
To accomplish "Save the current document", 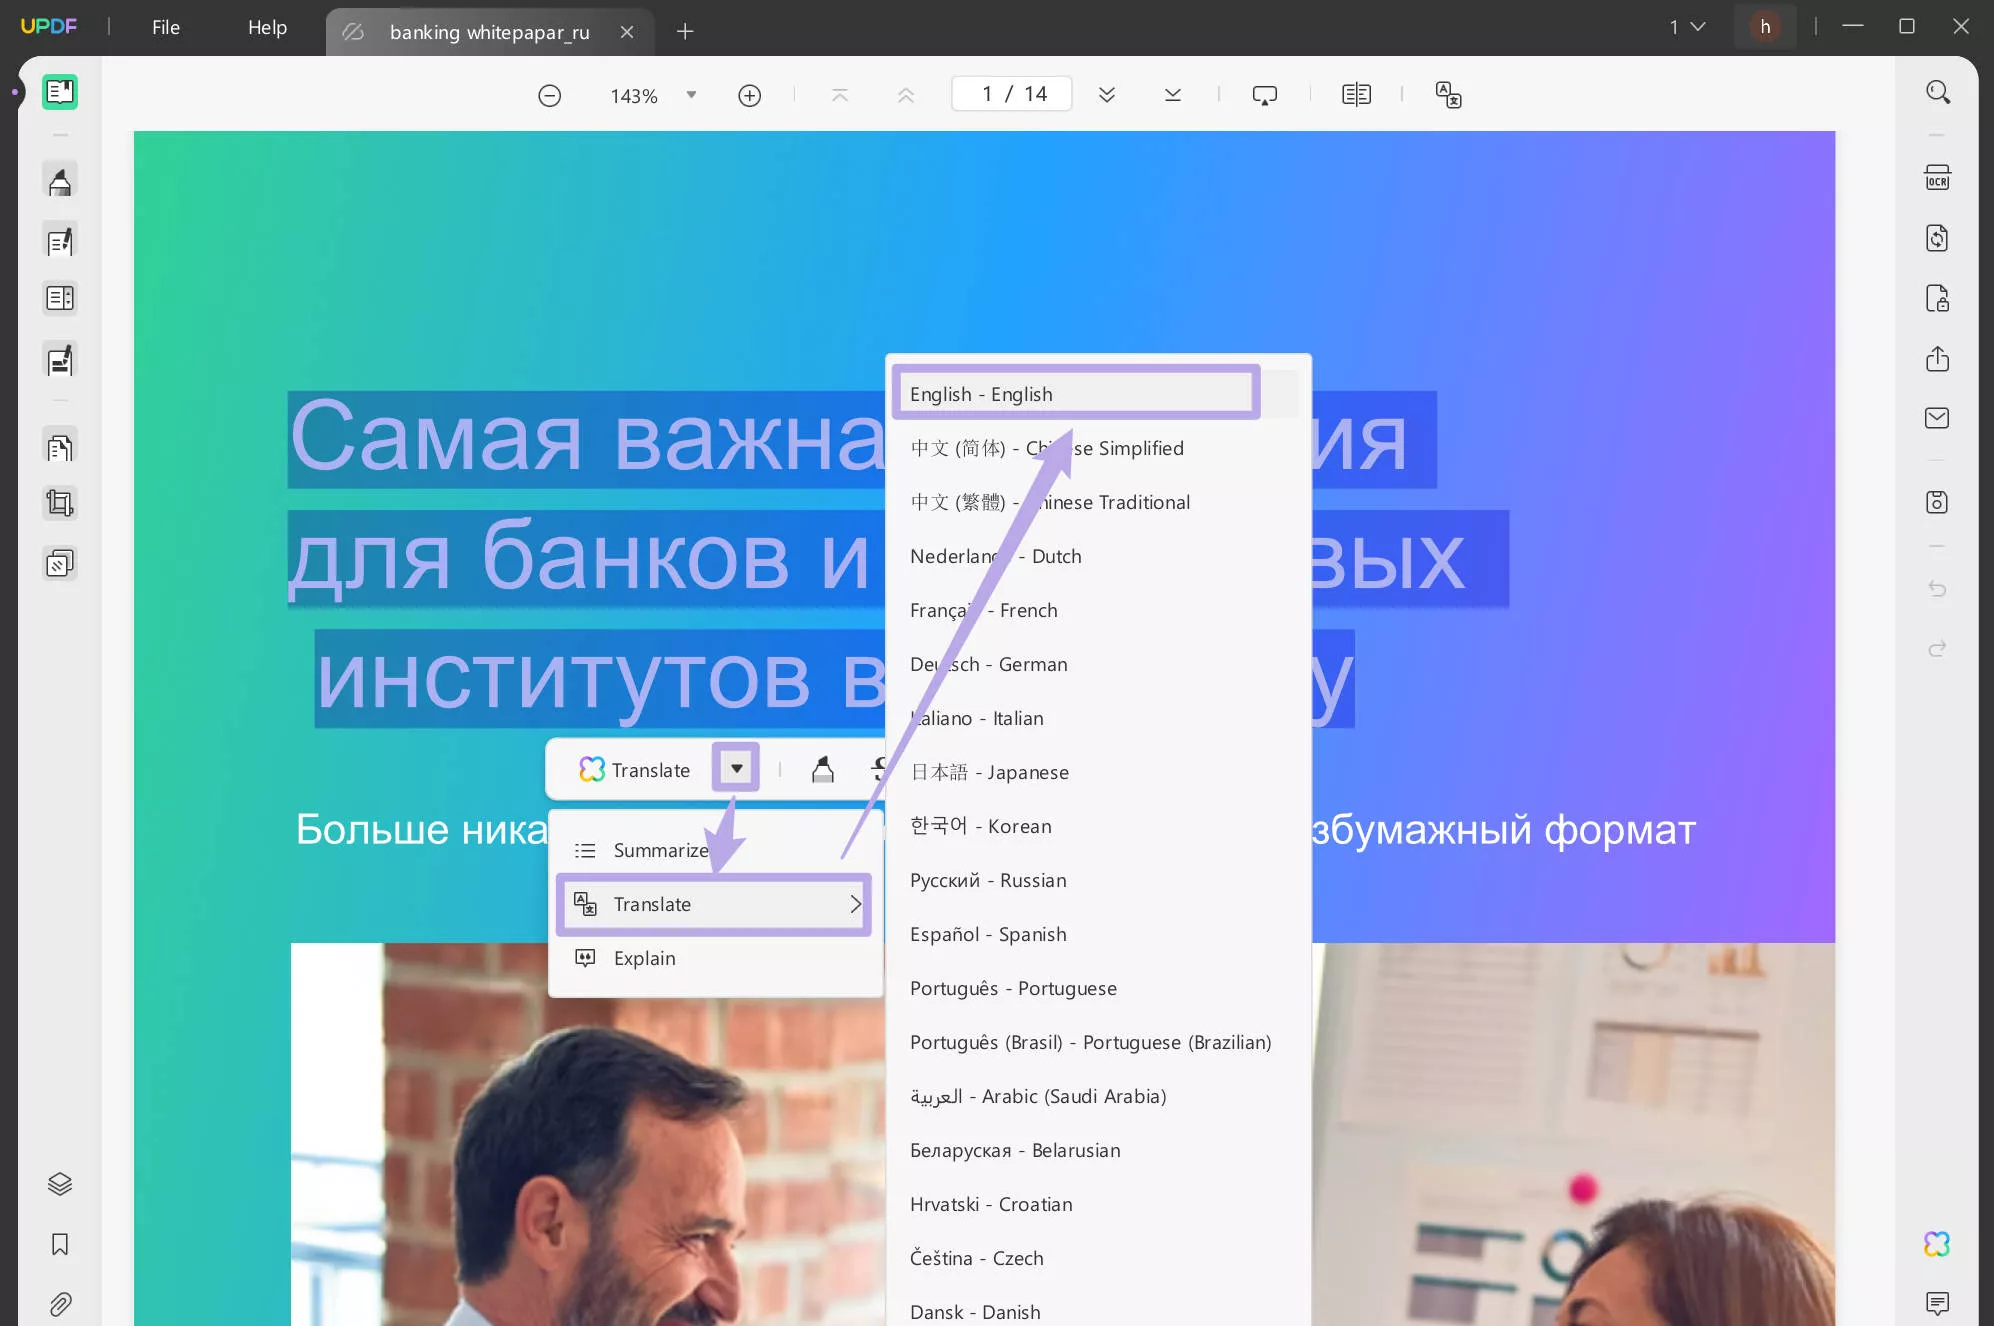I will [1938, 502].
